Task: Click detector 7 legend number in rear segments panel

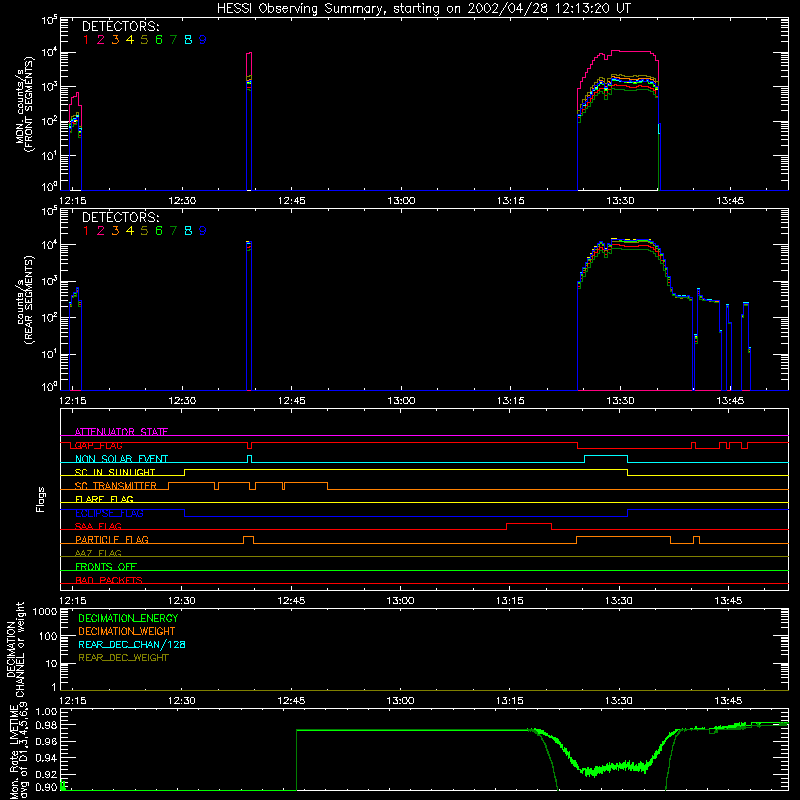Action: point(173,231)
